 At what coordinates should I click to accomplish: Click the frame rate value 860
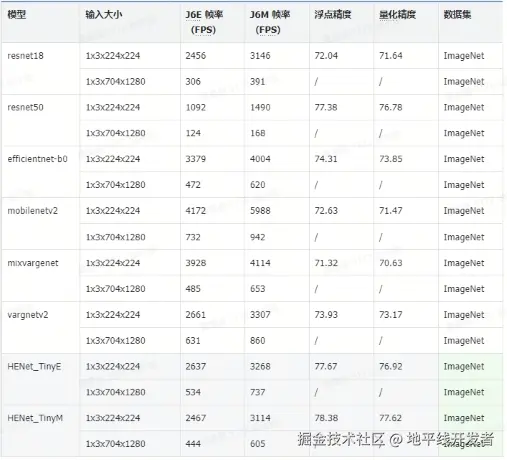tap(258, 341)
